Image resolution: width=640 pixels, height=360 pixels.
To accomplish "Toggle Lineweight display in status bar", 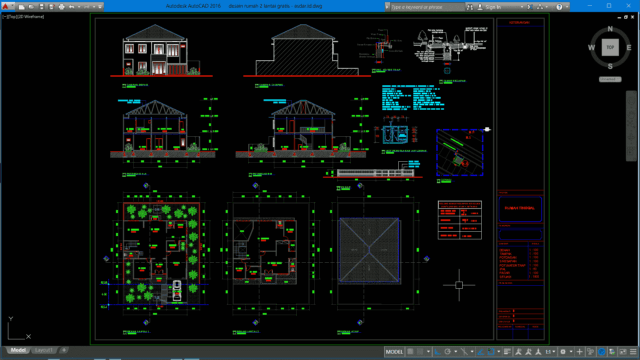I will click(x=507, y=352).
